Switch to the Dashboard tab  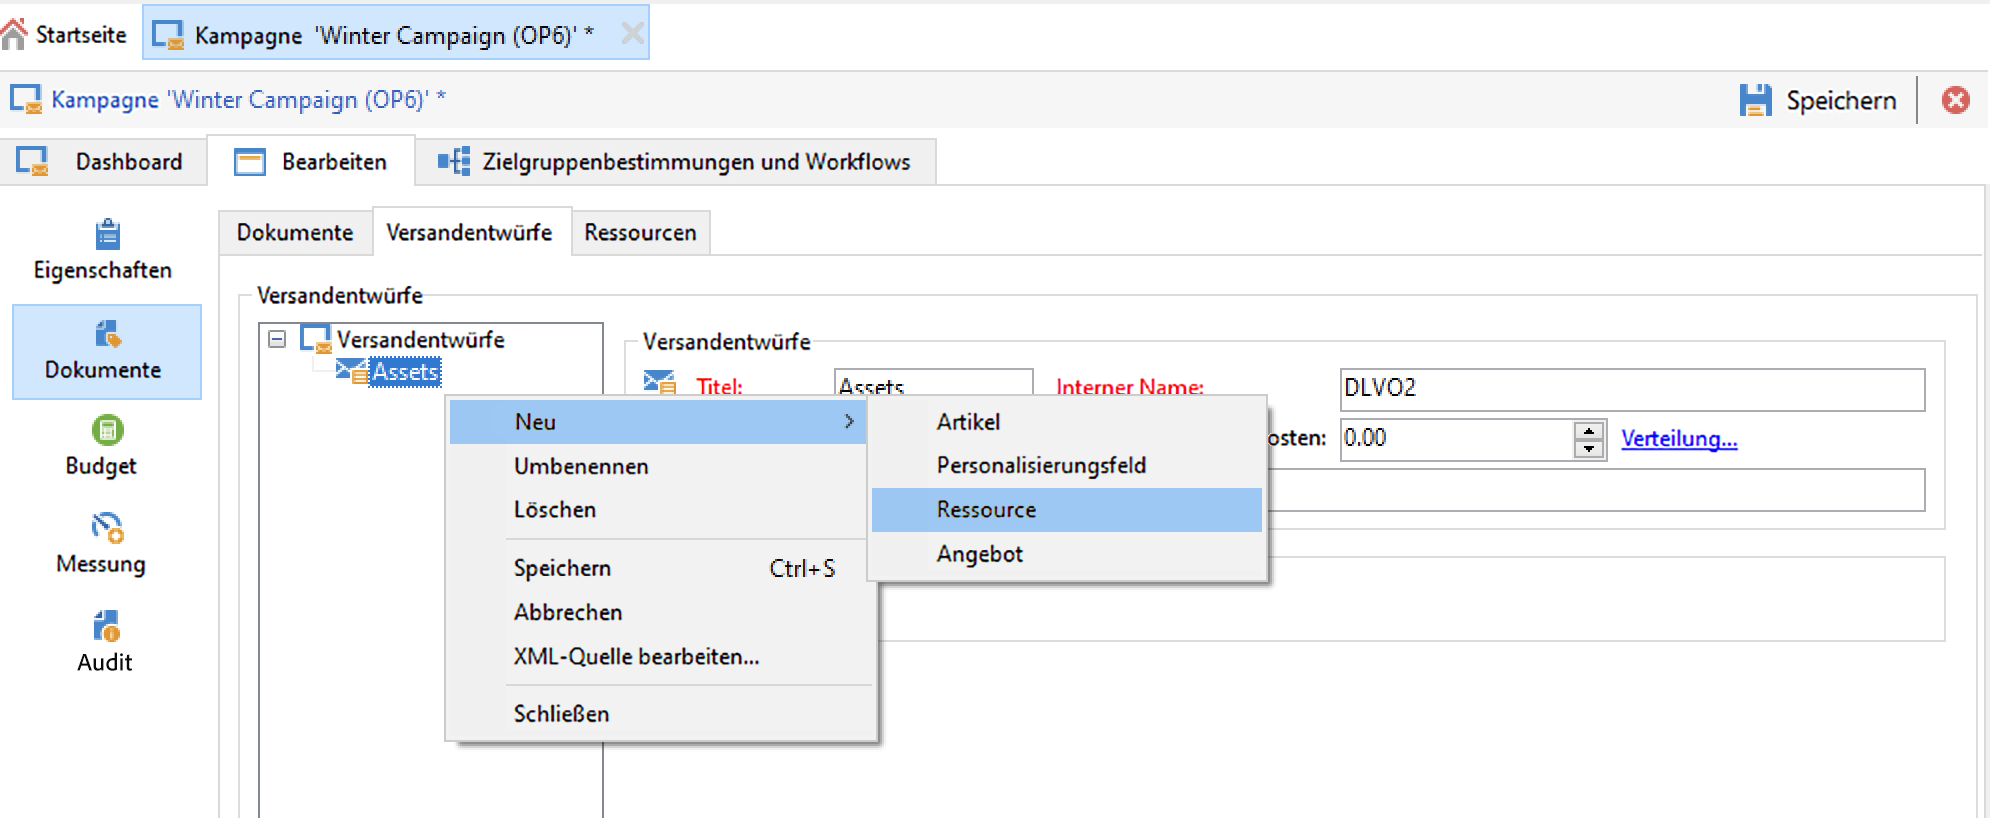point(104,161)
